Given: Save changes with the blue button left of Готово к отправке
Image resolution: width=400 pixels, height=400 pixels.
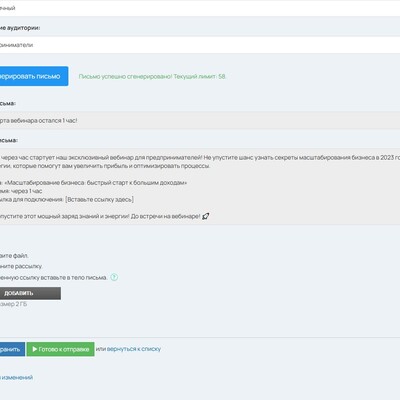Looking at the screenshot, I should point(12,349).
